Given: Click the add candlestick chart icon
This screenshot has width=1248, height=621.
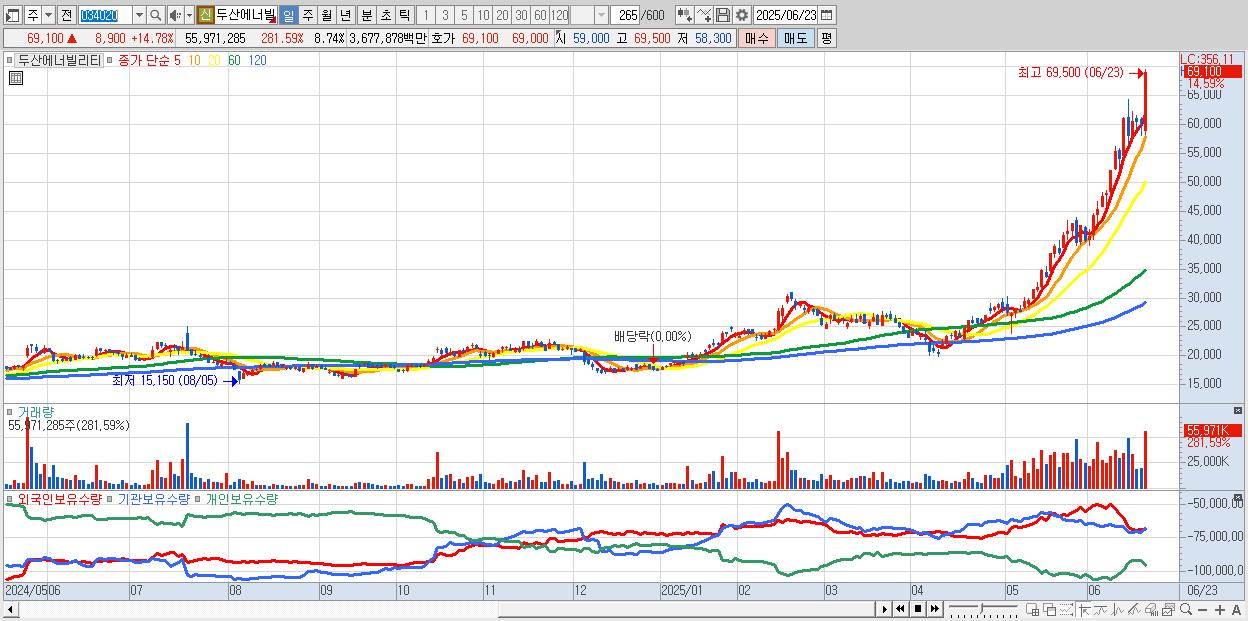Looking at the screenshot, I should click(685, 15).
